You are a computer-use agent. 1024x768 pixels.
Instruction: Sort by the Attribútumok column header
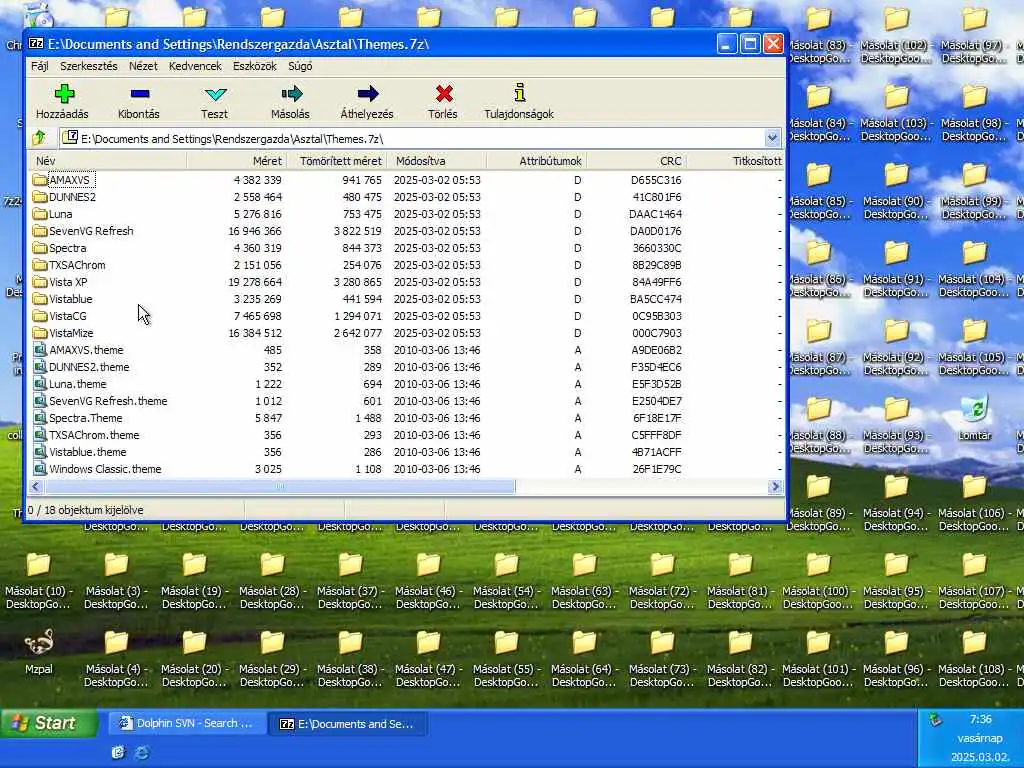[536, 161]
